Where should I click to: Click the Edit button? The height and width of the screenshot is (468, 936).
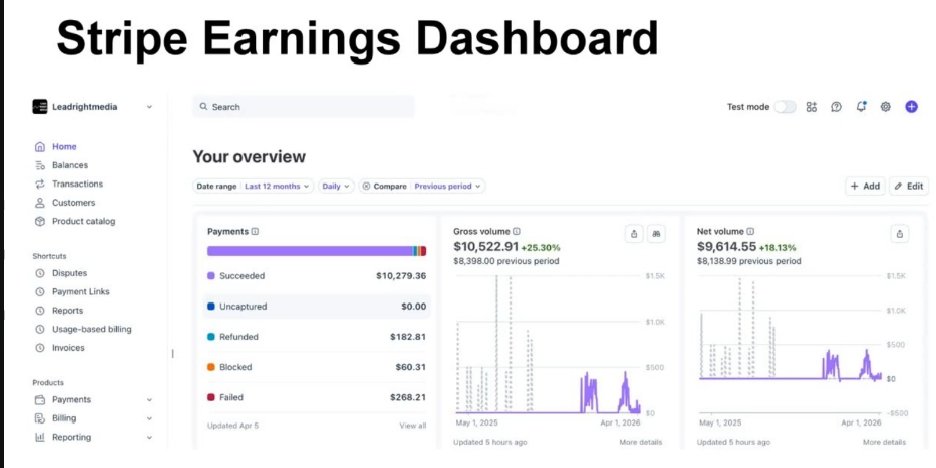(x=909, y=186)
